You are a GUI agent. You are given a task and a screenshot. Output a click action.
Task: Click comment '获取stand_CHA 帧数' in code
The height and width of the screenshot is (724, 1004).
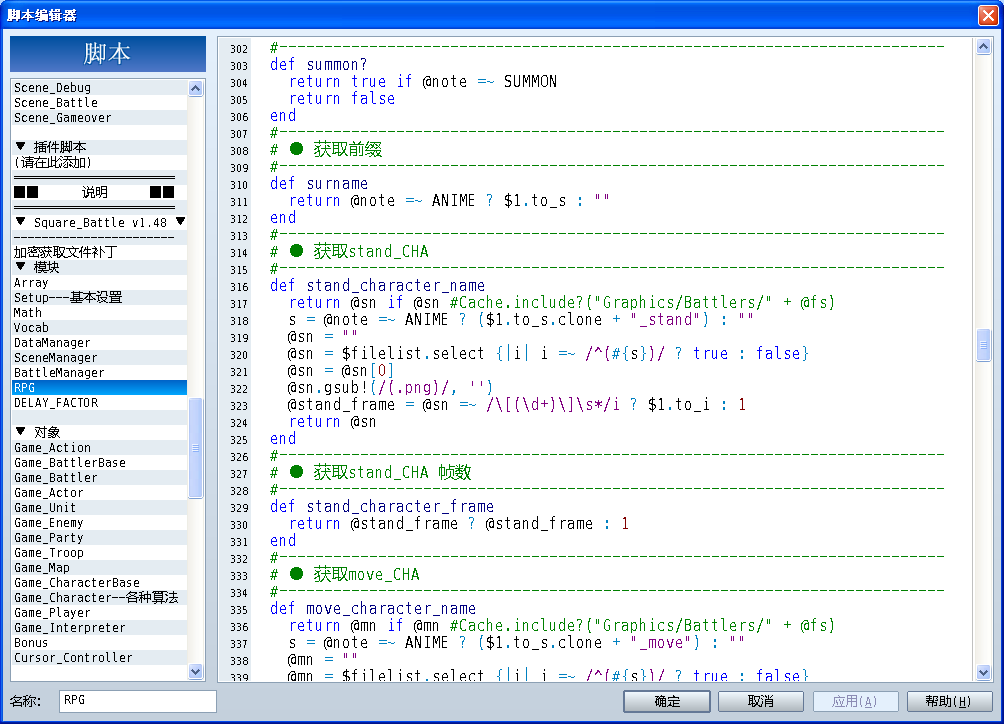(392, 472)
